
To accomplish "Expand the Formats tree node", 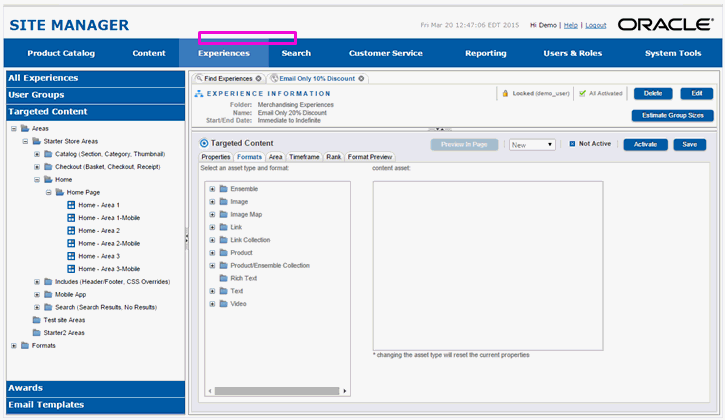I will 14,346.
